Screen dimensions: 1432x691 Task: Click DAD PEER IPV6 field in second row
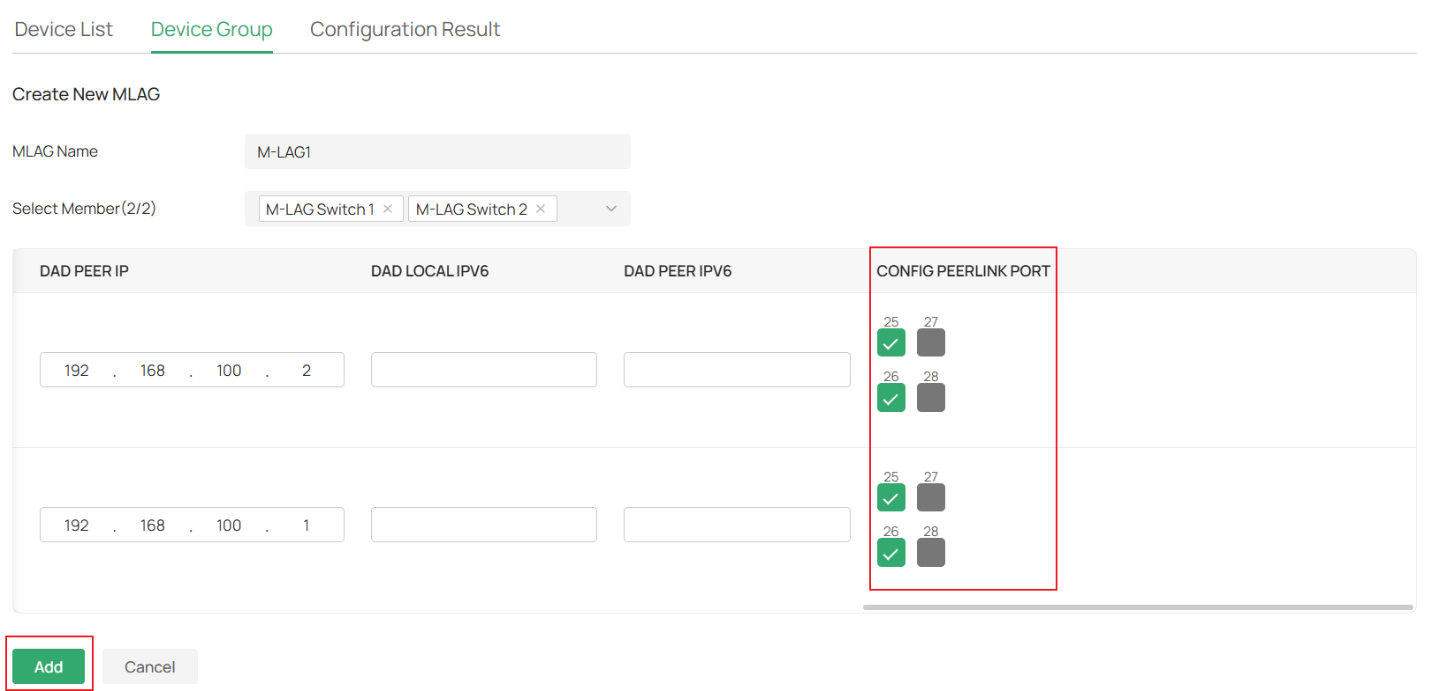click(x=737, y=525)
